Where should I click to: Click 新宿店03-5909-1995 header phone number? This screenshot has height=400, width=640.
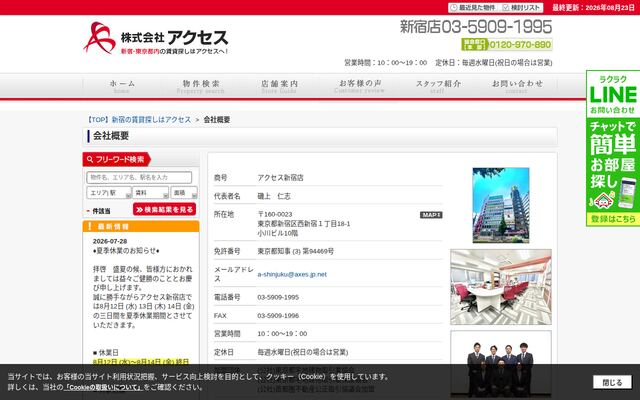tap(476, 27)
